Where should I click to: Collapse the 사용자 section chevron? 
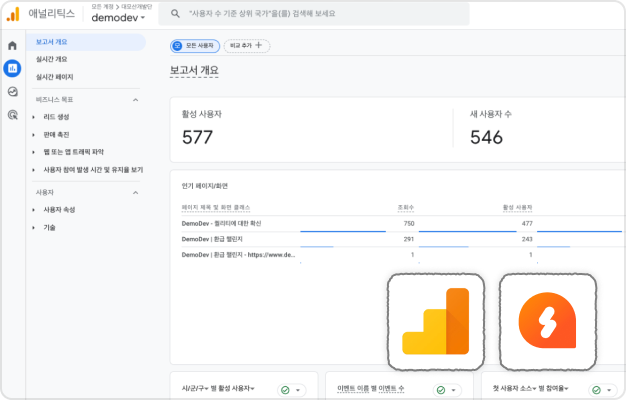(x=135, y=193)
